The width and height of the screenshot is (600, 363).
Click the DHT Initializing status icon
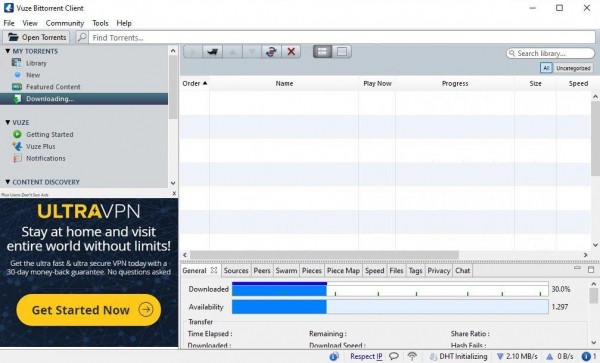[x=433, y=356]
